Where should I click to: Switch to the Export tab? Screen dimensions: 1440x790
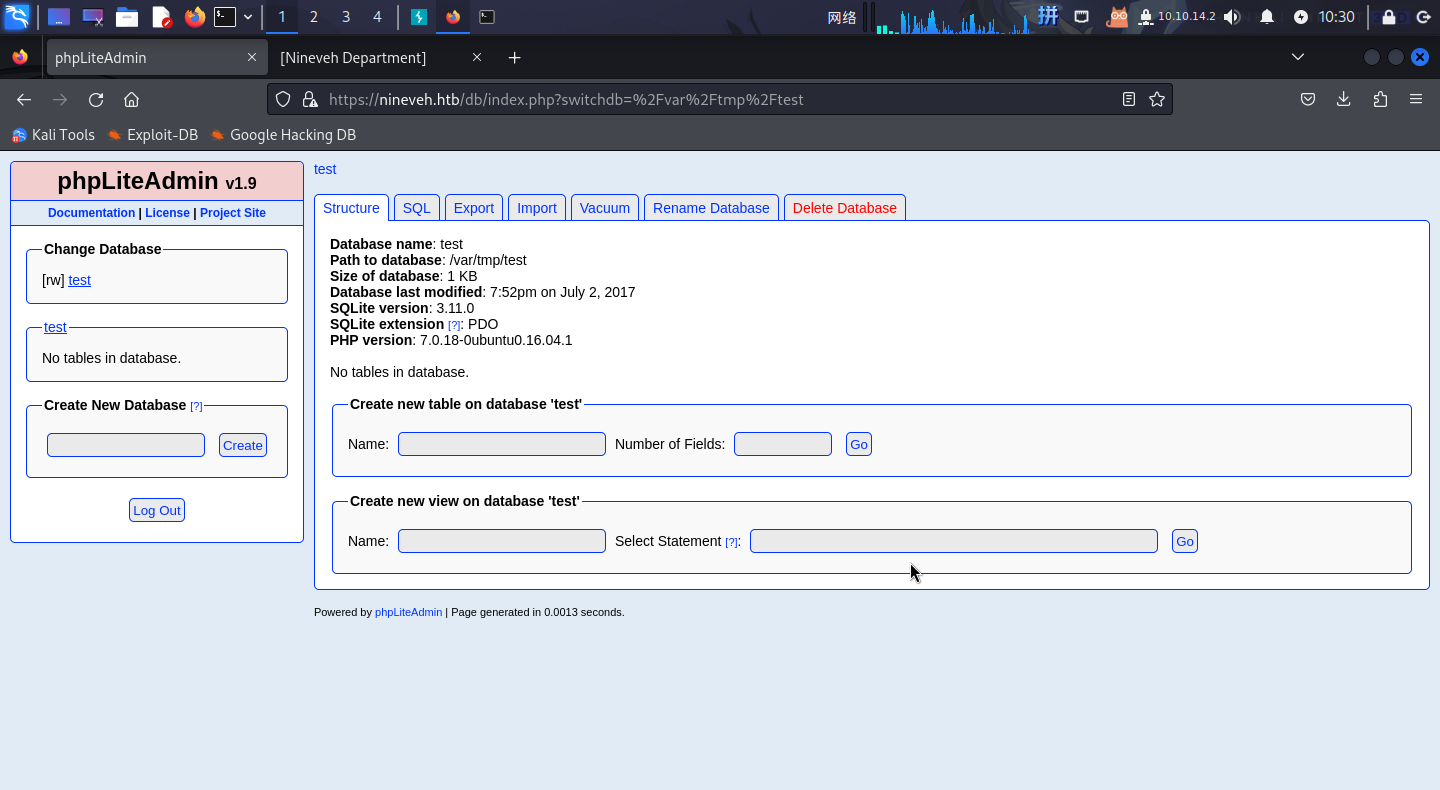474,208
